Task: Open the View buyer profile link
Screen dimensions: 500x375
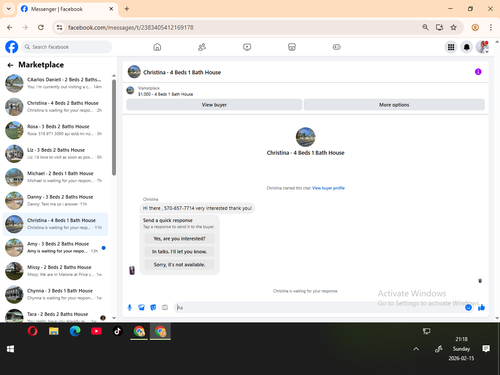Action: pos(328,188)
